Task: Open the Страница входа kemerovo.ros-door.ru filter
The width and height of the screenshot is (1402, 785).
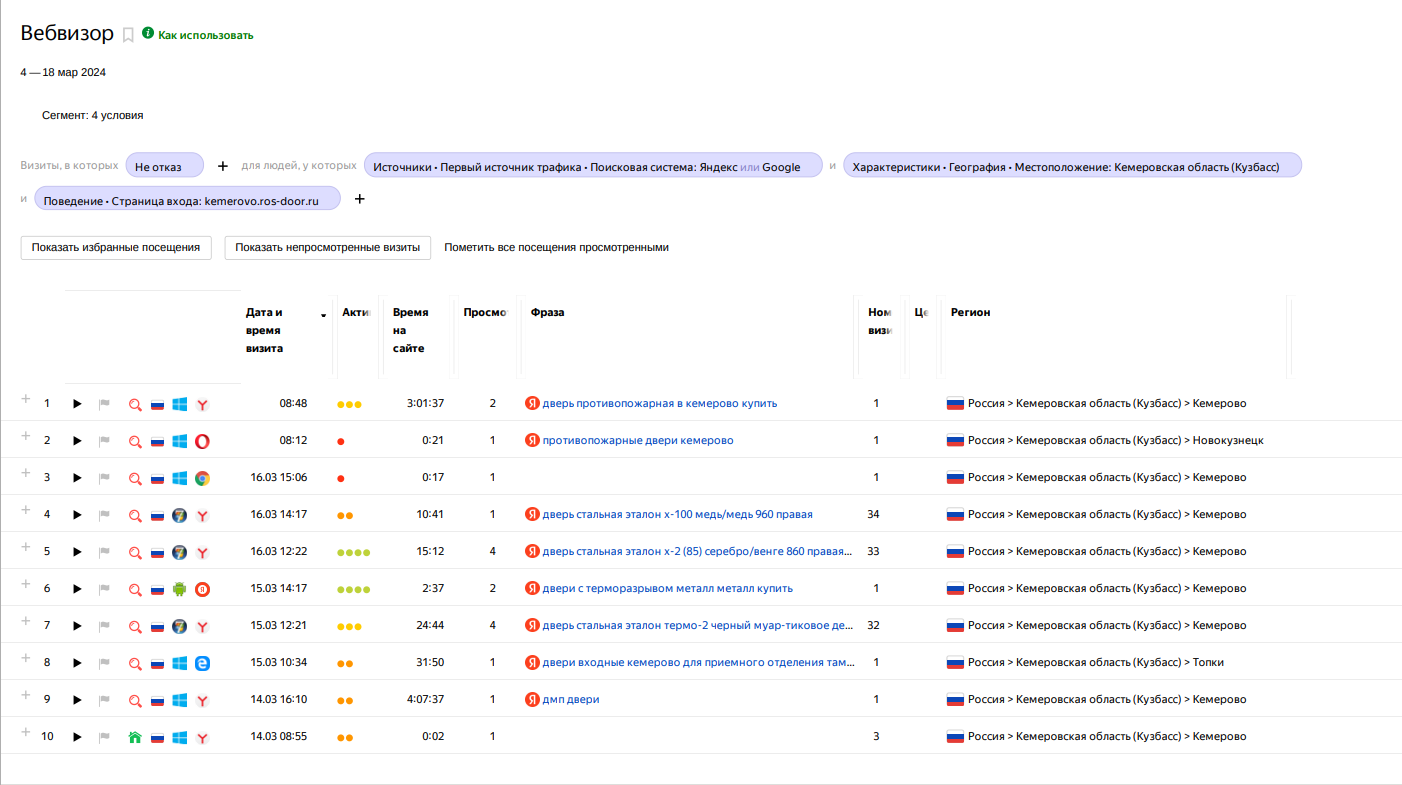Action: [x=187, y=199]
